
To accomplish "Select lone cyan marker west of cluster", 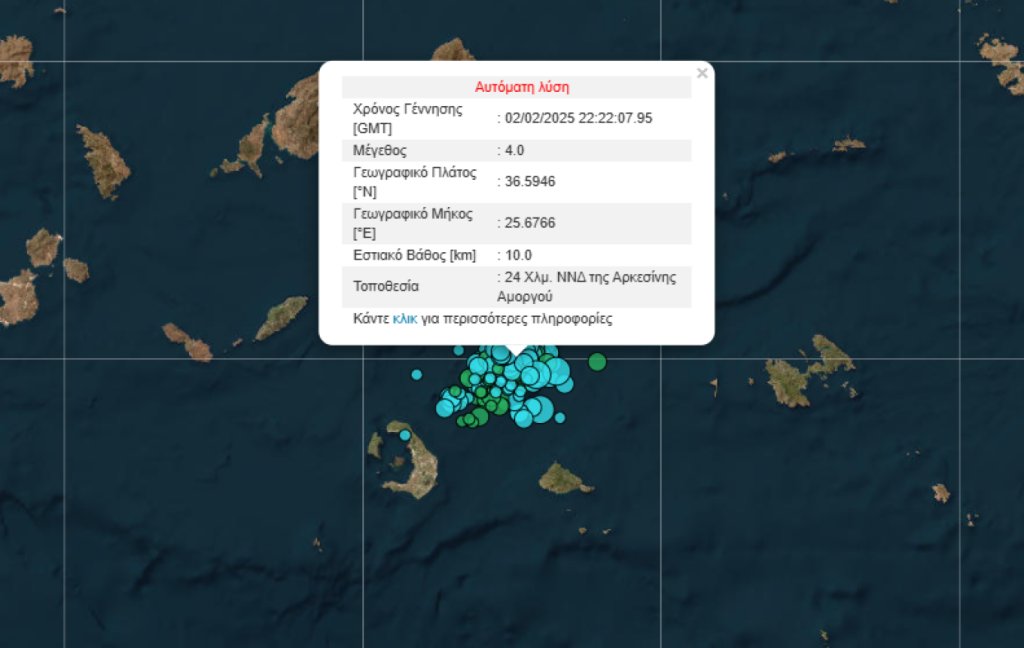I will [x=417, y=375].
